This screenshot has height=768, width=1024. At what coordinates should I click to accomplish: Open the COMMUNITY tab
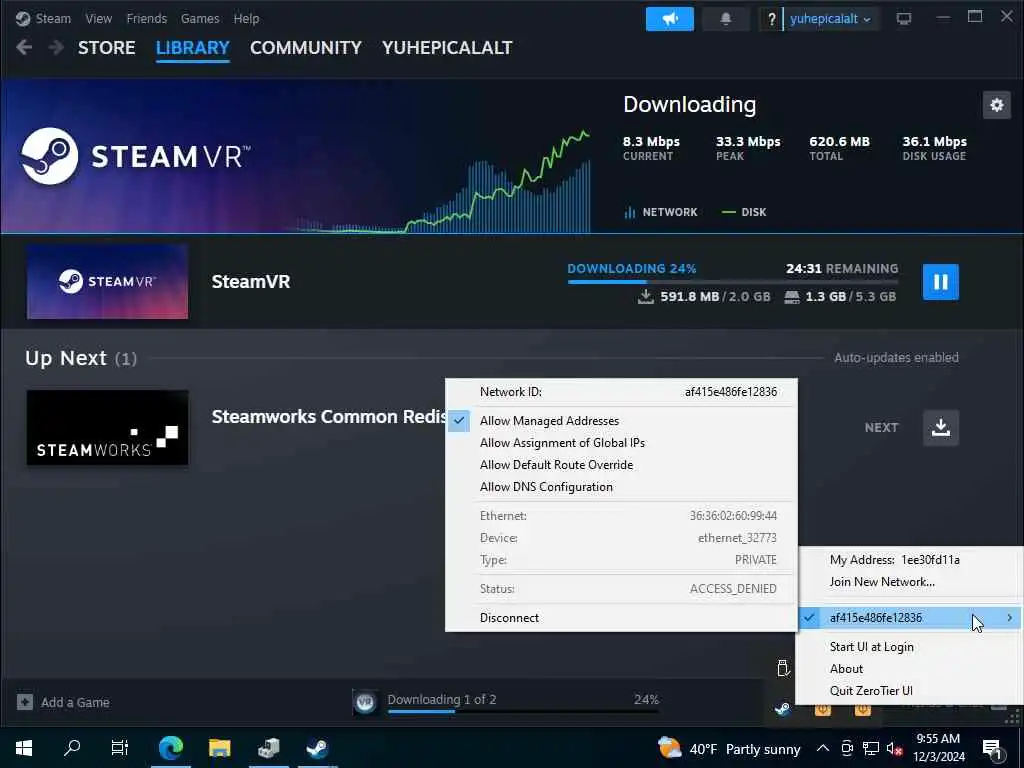306,48
